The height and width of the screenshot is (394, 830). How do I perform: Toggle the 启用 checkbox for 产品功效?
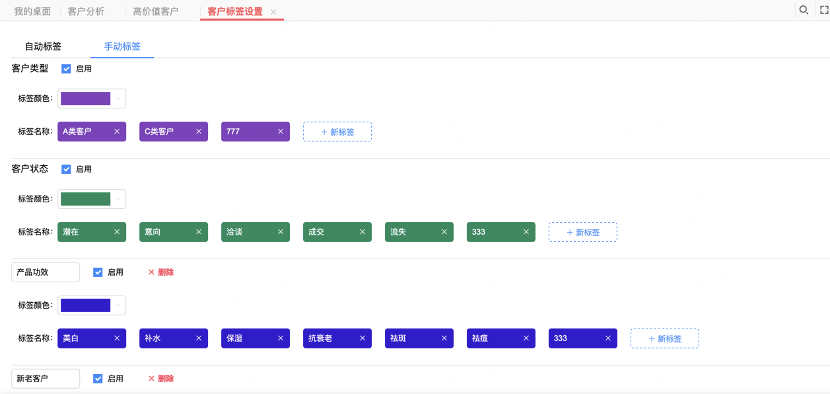(x=97, y=272)
